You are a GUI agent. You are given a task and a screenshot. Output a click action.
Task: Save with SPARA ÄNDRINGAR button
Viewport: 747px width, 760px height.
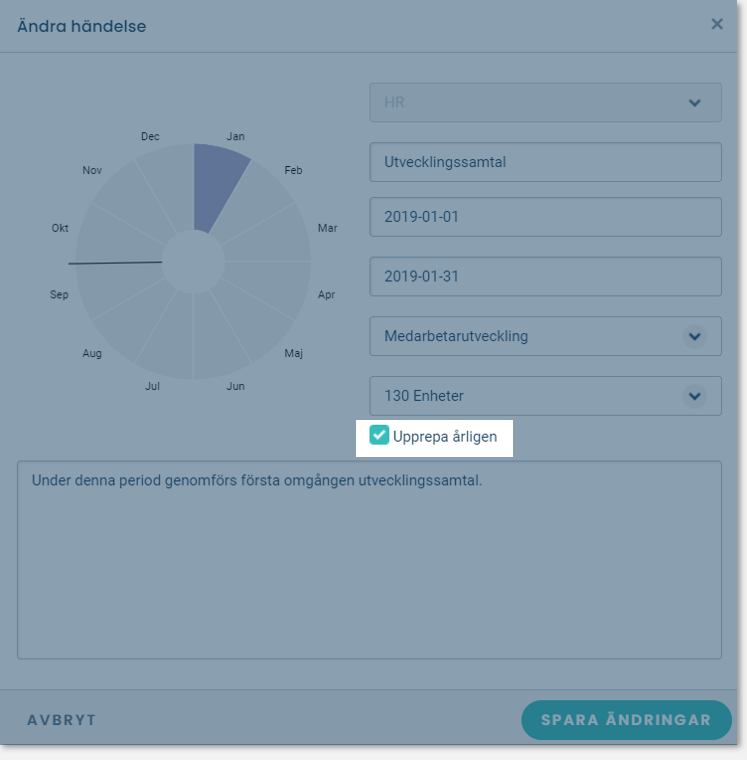626,720
